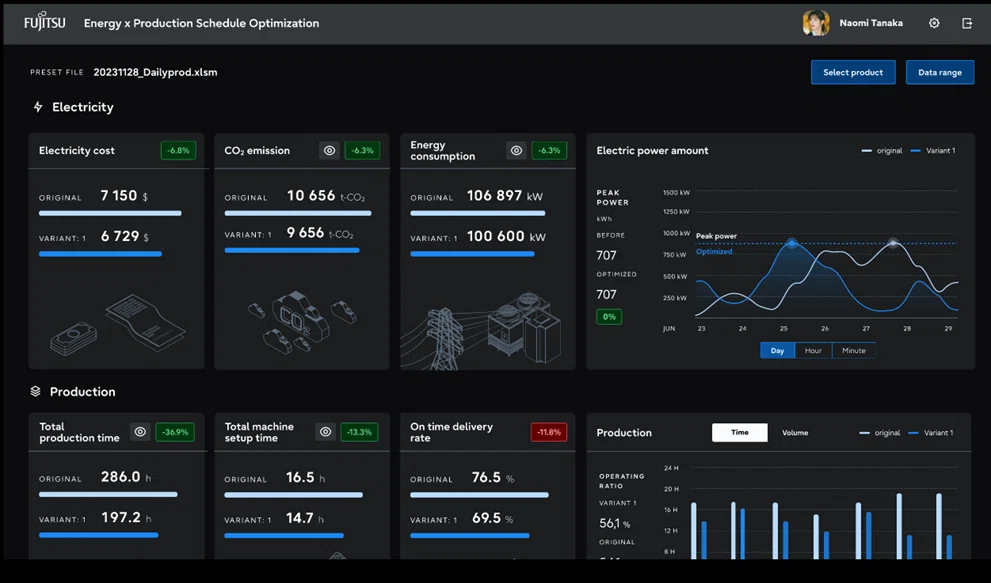Click Naomi Tanaka's profile avatar

(x=816, y=23)
